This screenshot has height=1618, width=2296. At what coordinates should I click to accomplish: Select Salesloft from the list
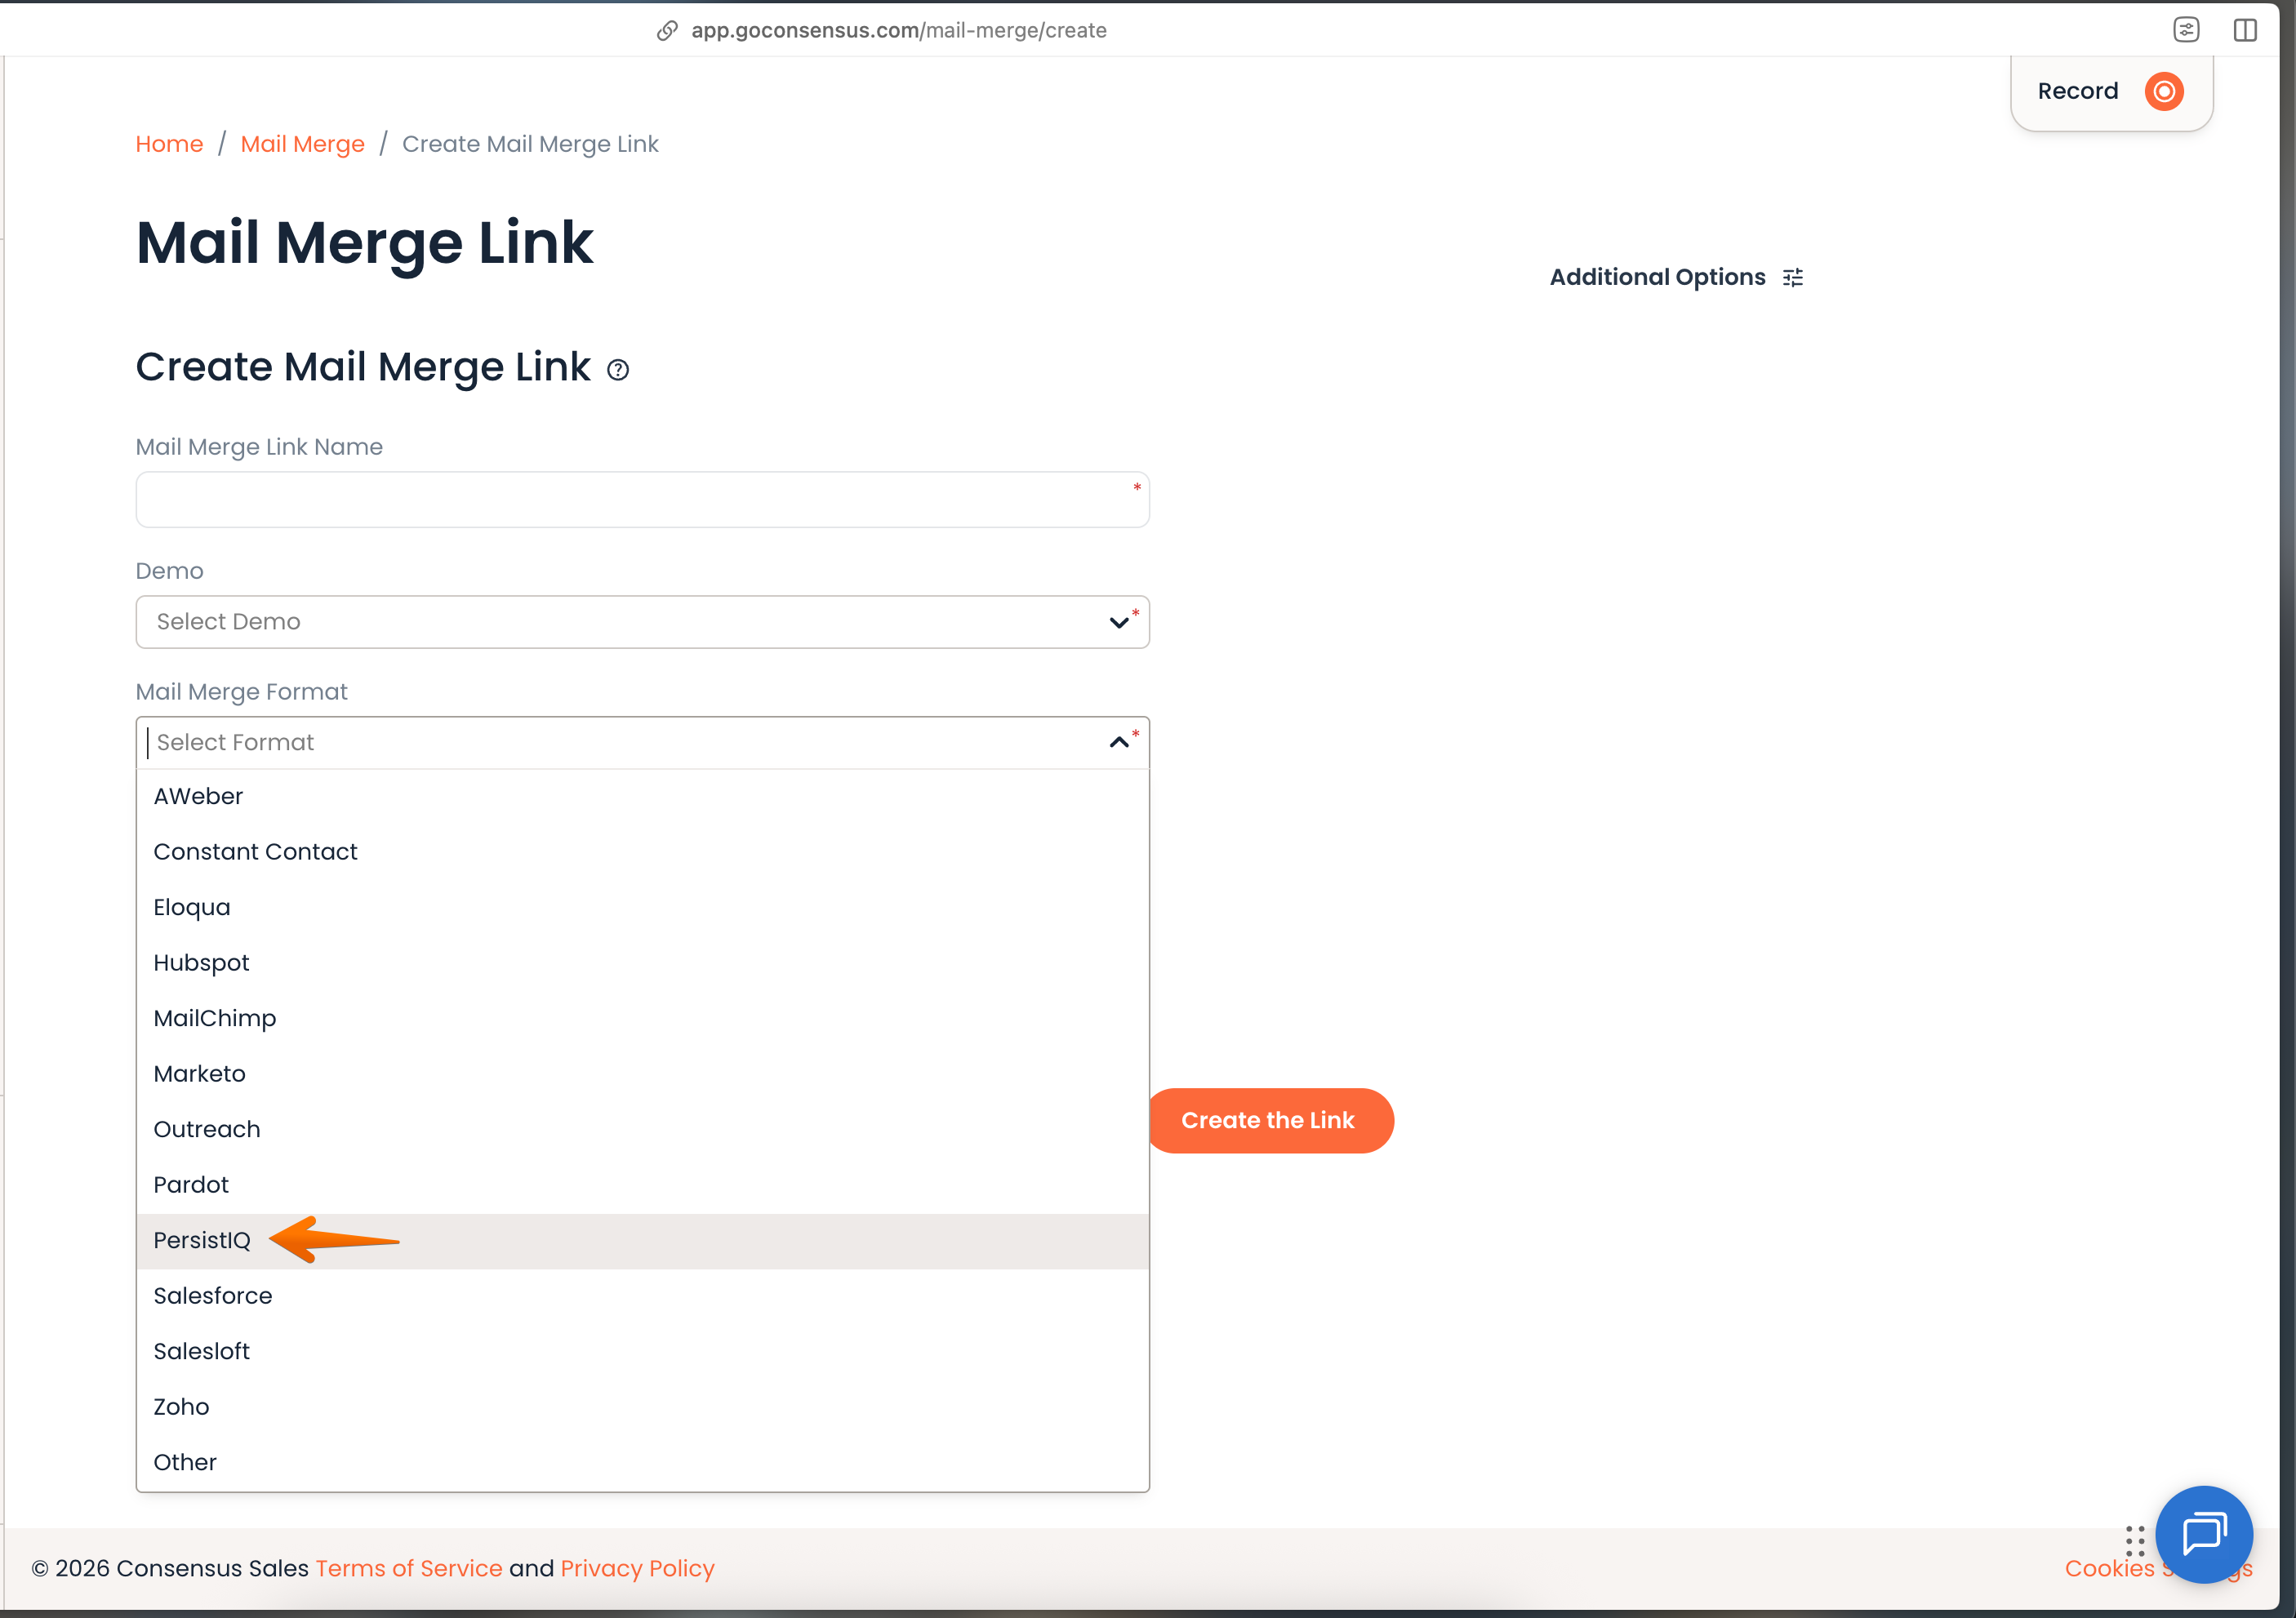coord(642,1352)
